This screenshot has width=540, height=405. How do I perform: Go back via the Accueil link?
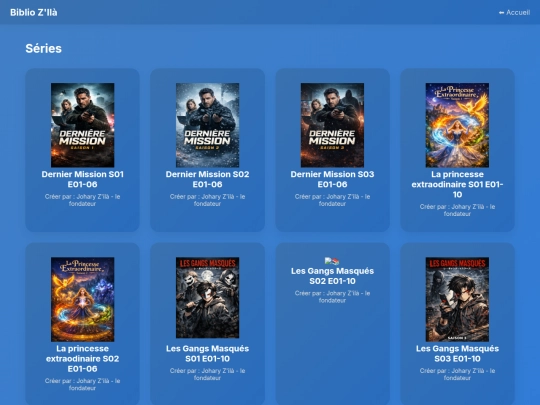click(x=514, y=12)
